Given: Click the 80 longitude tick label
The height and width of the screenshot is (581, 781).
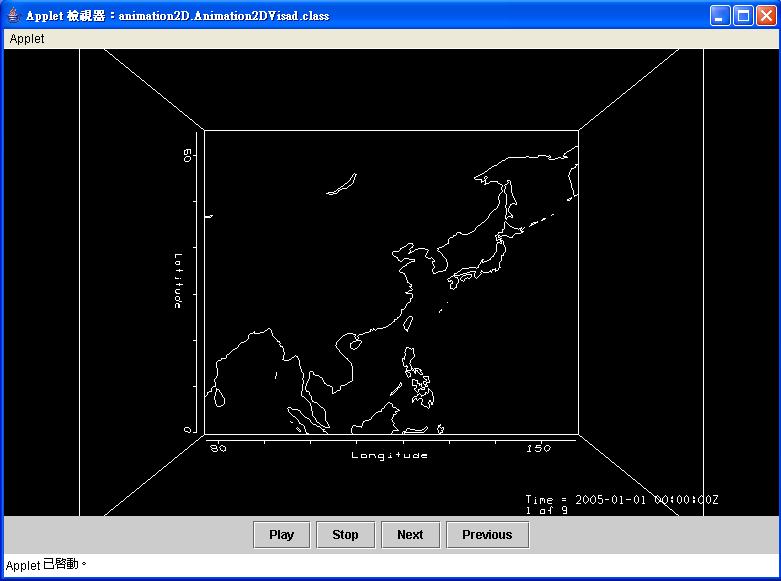Looking at the screenshot, I should coord(217,449).
